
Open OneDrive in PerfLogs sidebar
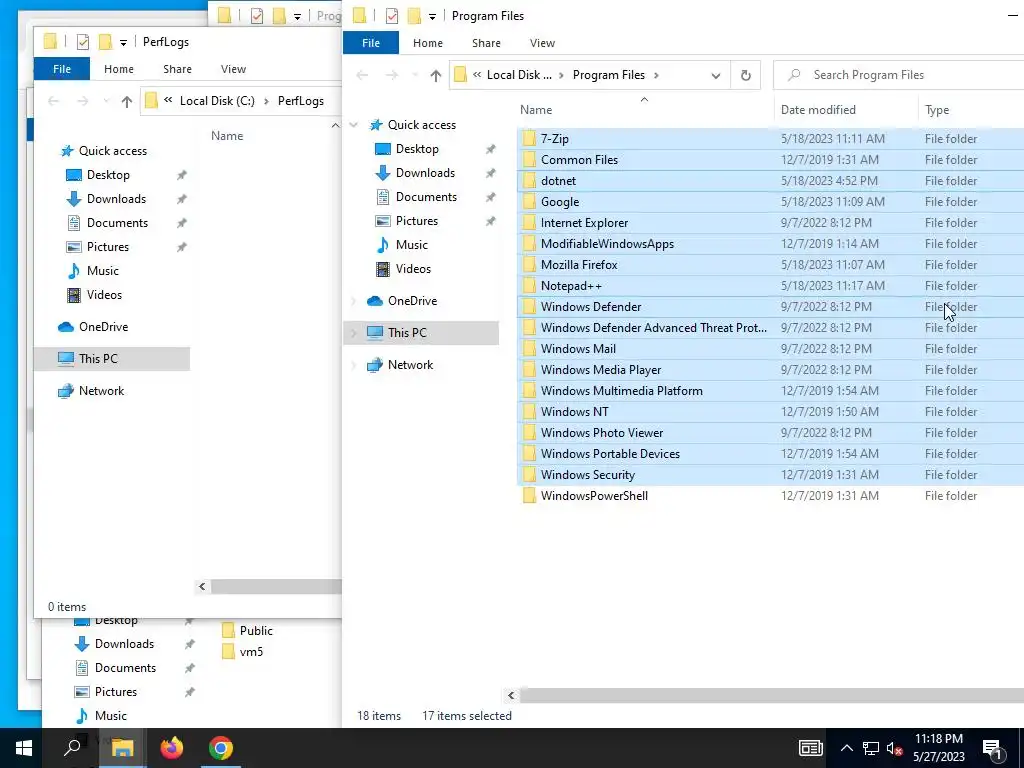pyautogui.click(x=103, y=327)
